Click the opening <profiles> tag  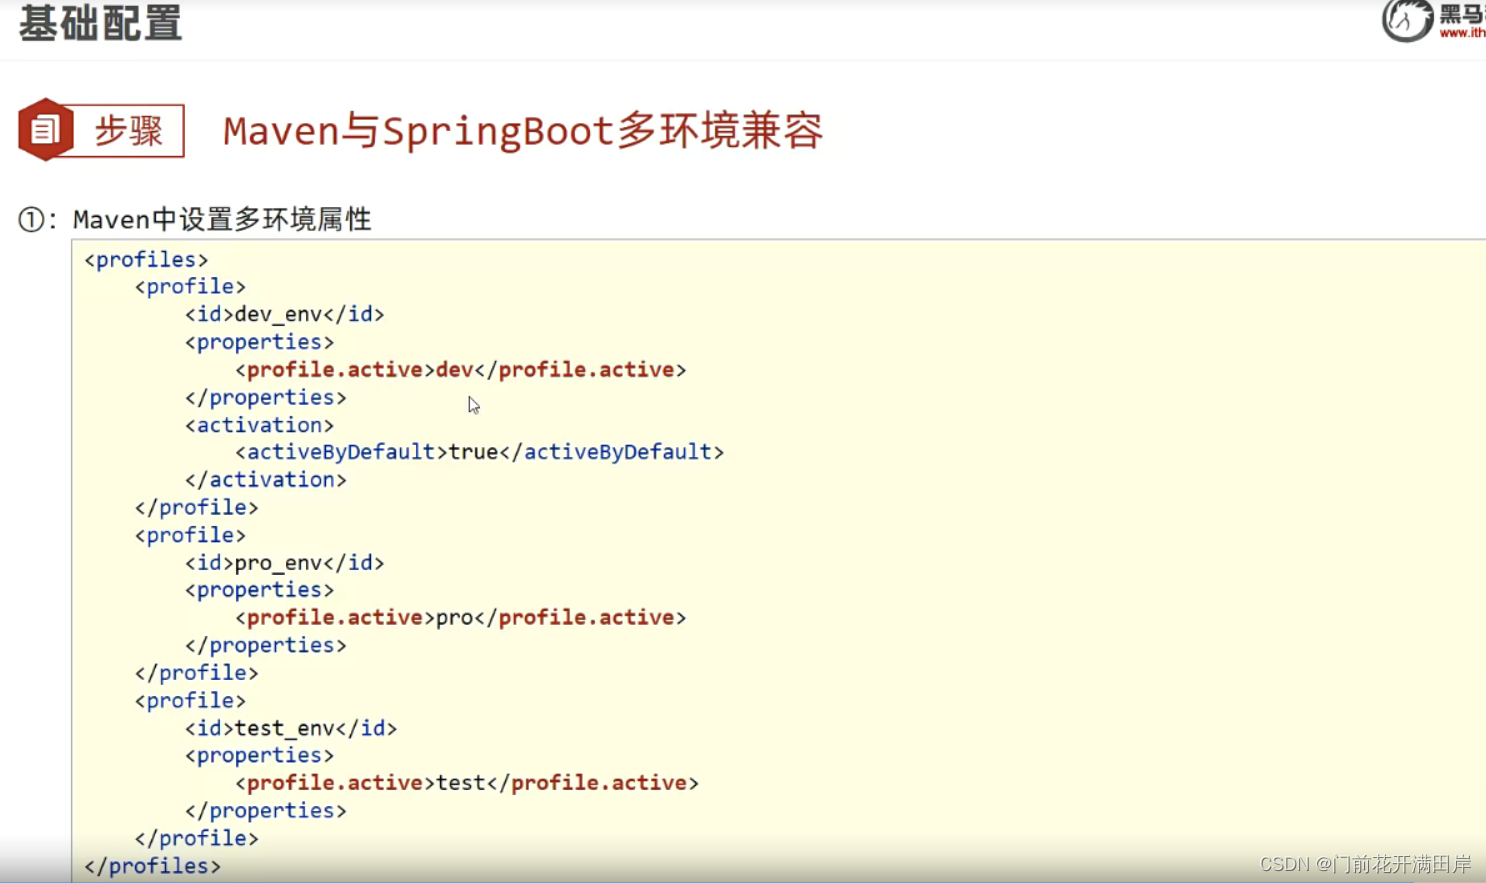coord(146,259)
